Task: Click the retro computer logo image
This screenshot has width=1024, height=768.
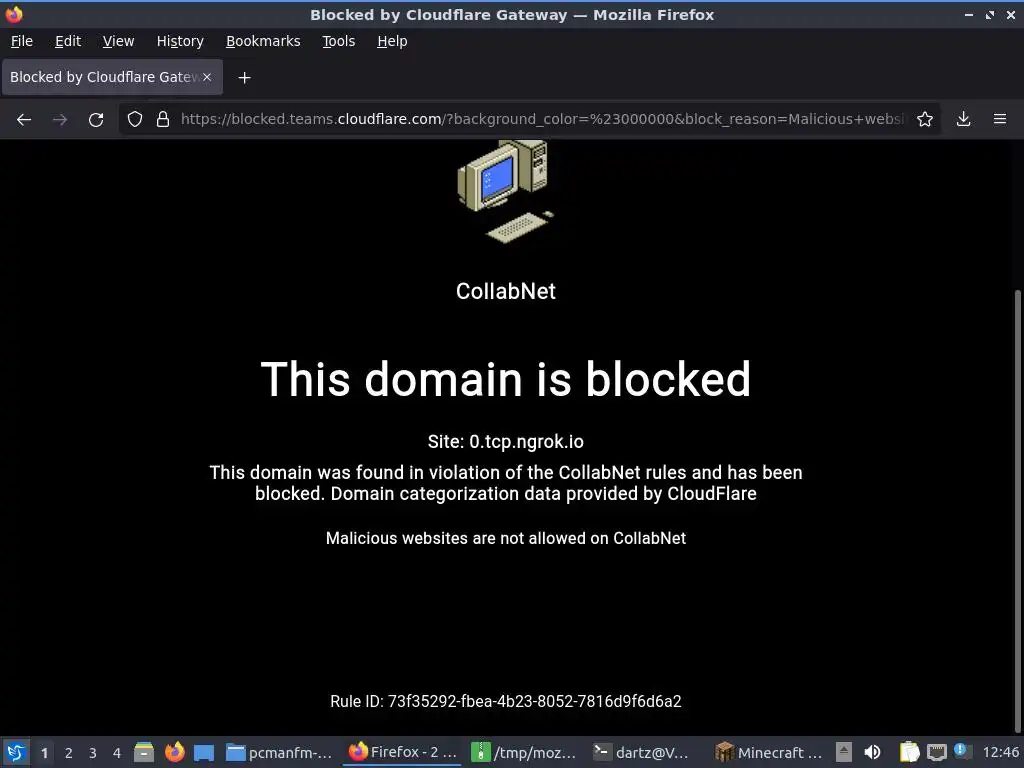Action: click(x=506, y=191)
